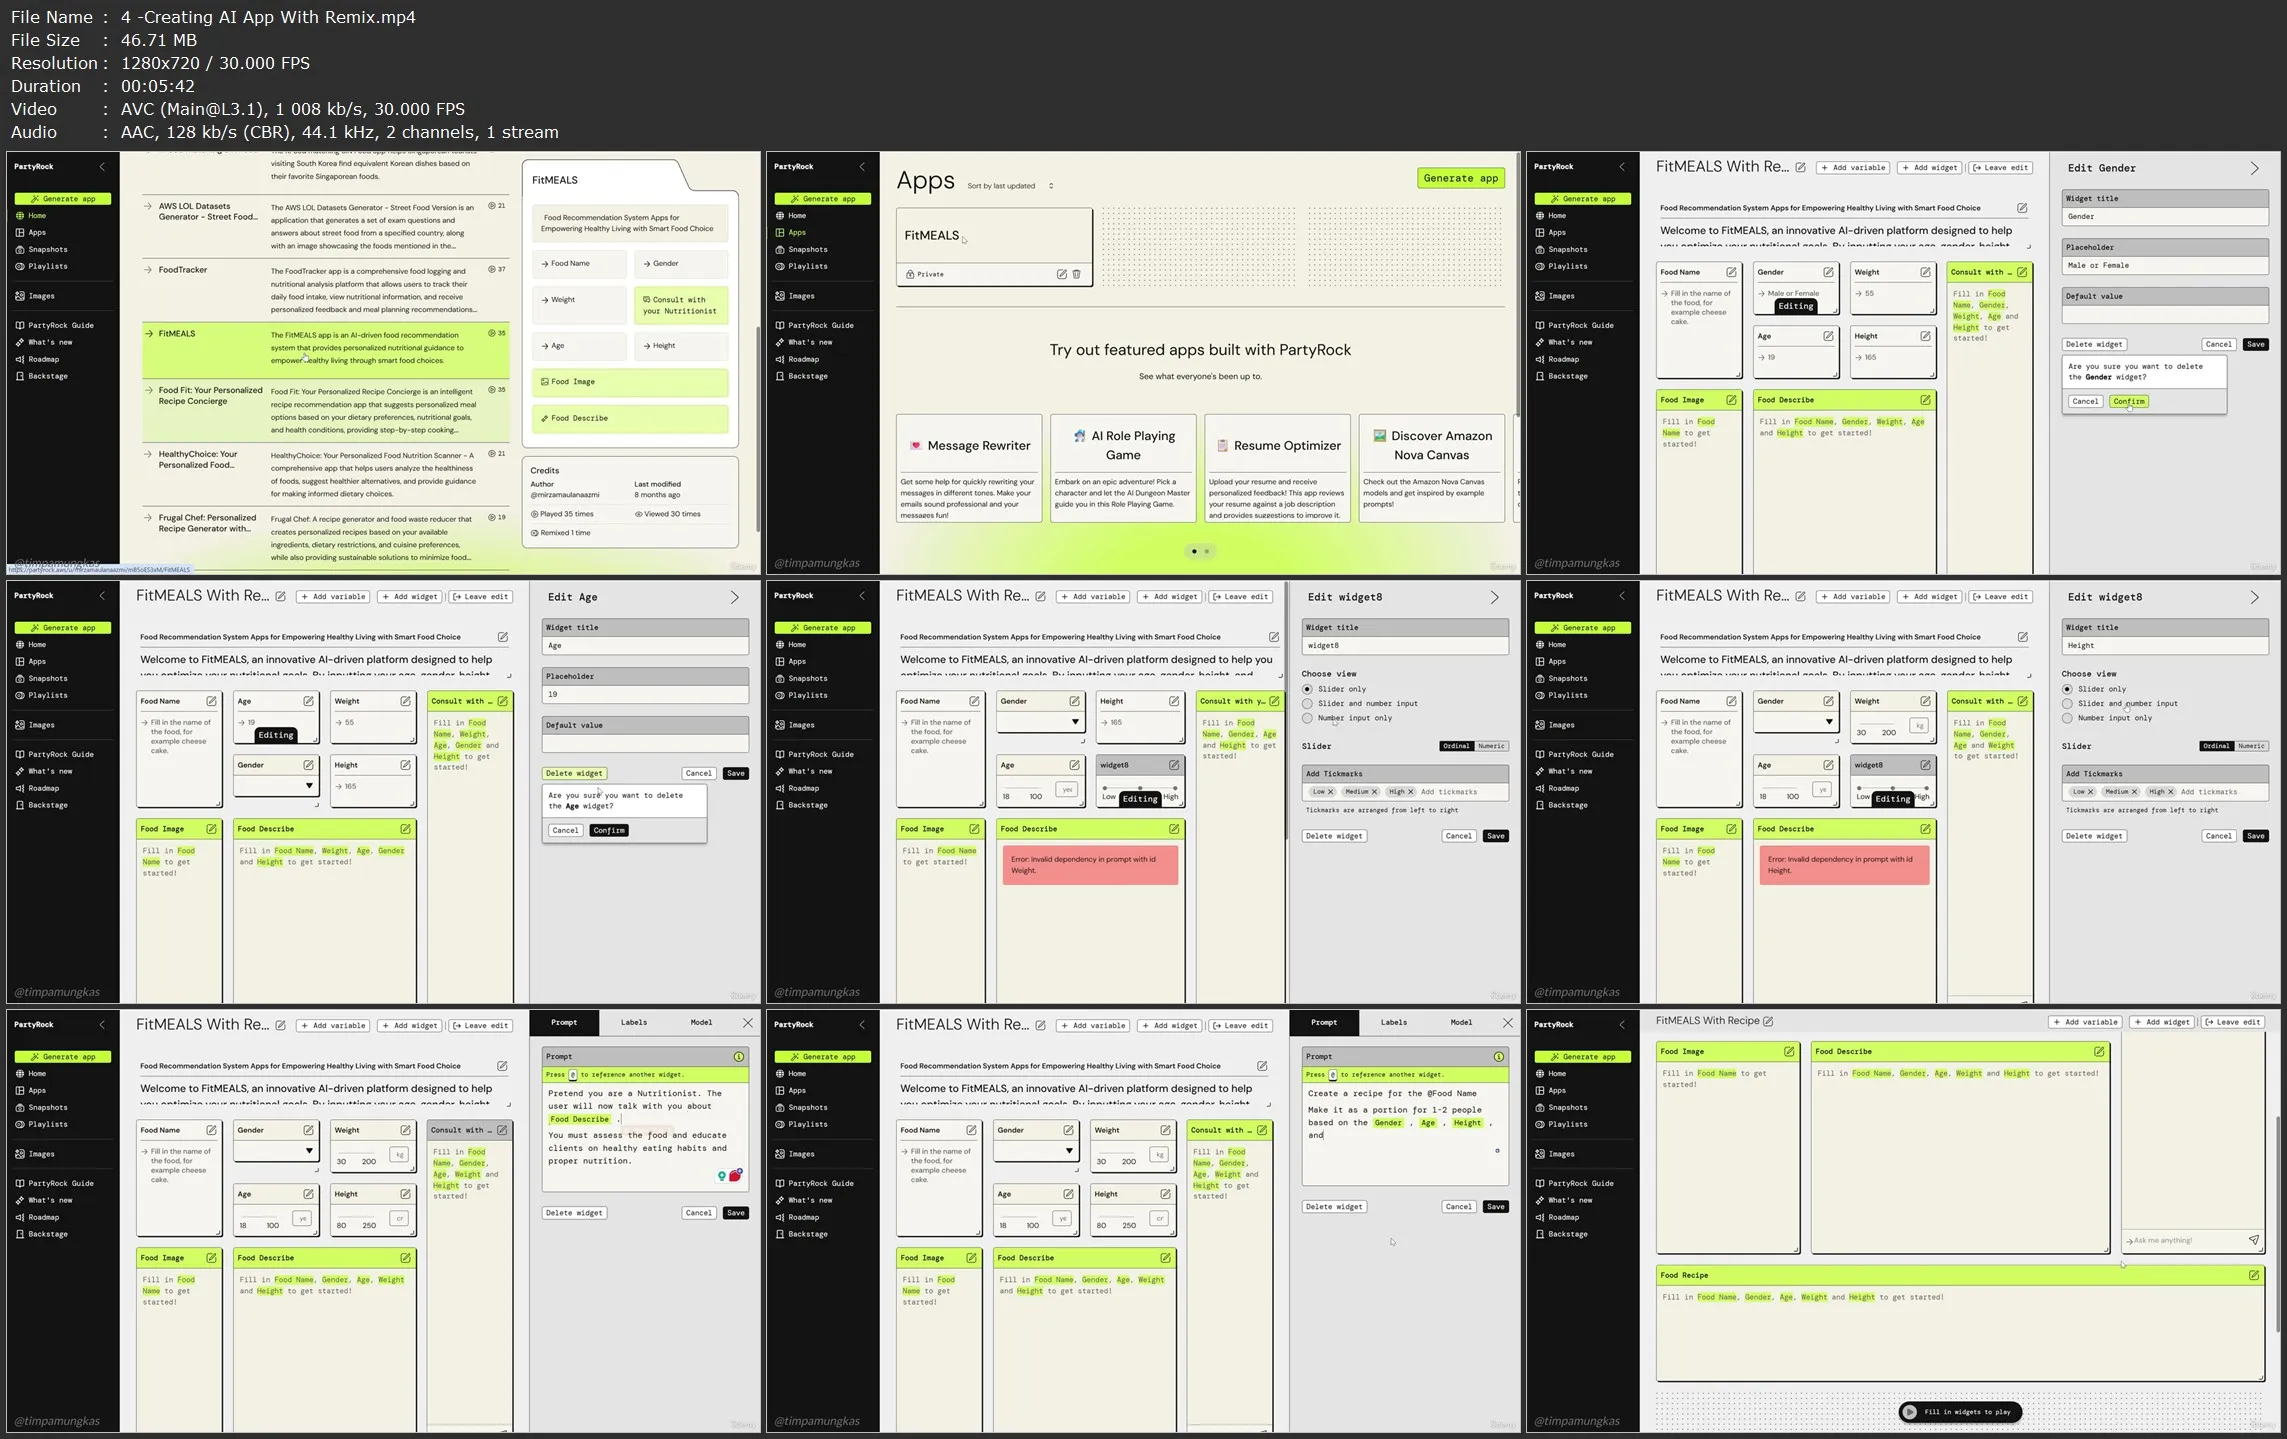
Task: Close the panel containing the Nutritionist prompt
Action: click(747, 1023)
